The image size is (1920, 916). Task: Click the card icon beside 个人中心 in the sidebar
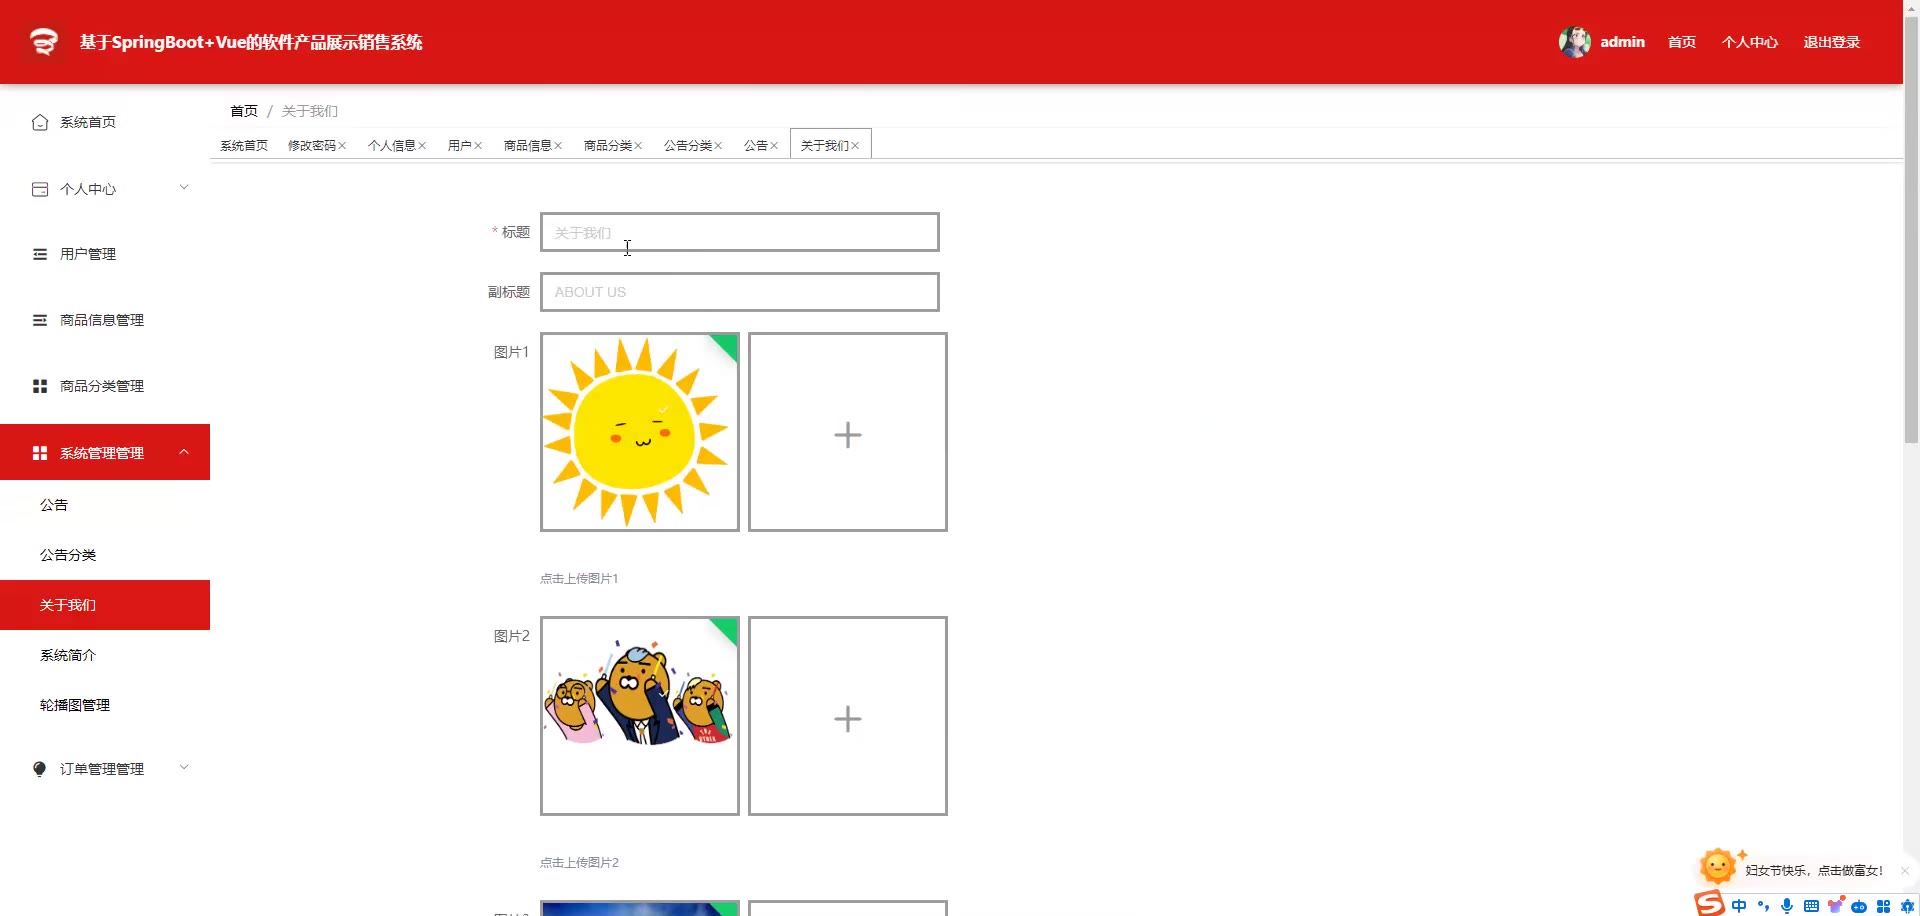[40, 189]
